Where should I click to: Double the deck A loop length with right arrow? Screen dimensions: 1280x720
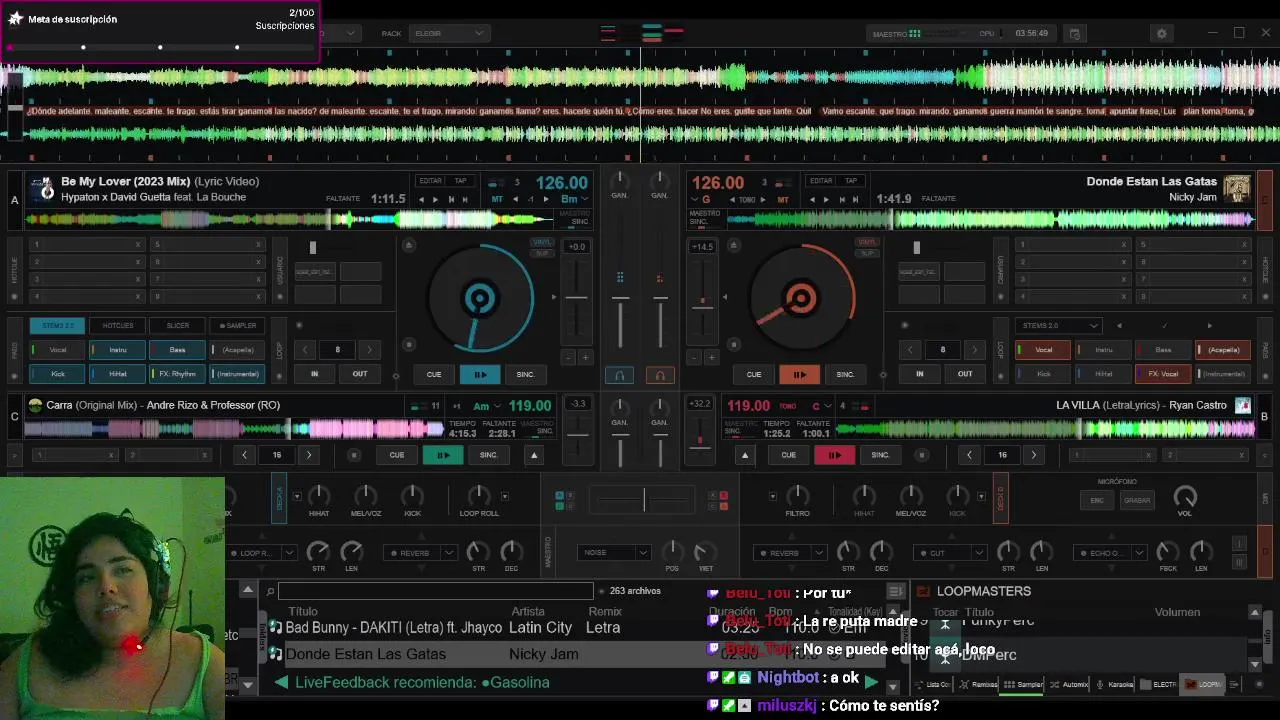pyautogui.click(x=369, y=350)
